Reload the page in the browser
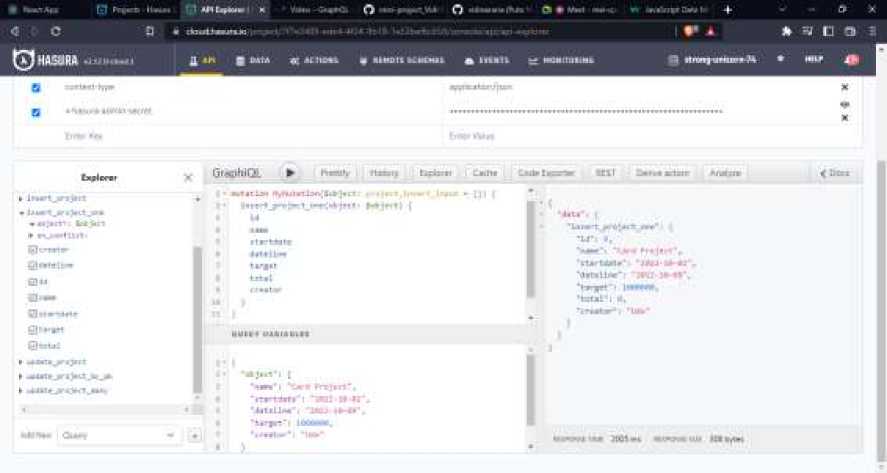Screen dimensions: 887x473 pos(55,31)
